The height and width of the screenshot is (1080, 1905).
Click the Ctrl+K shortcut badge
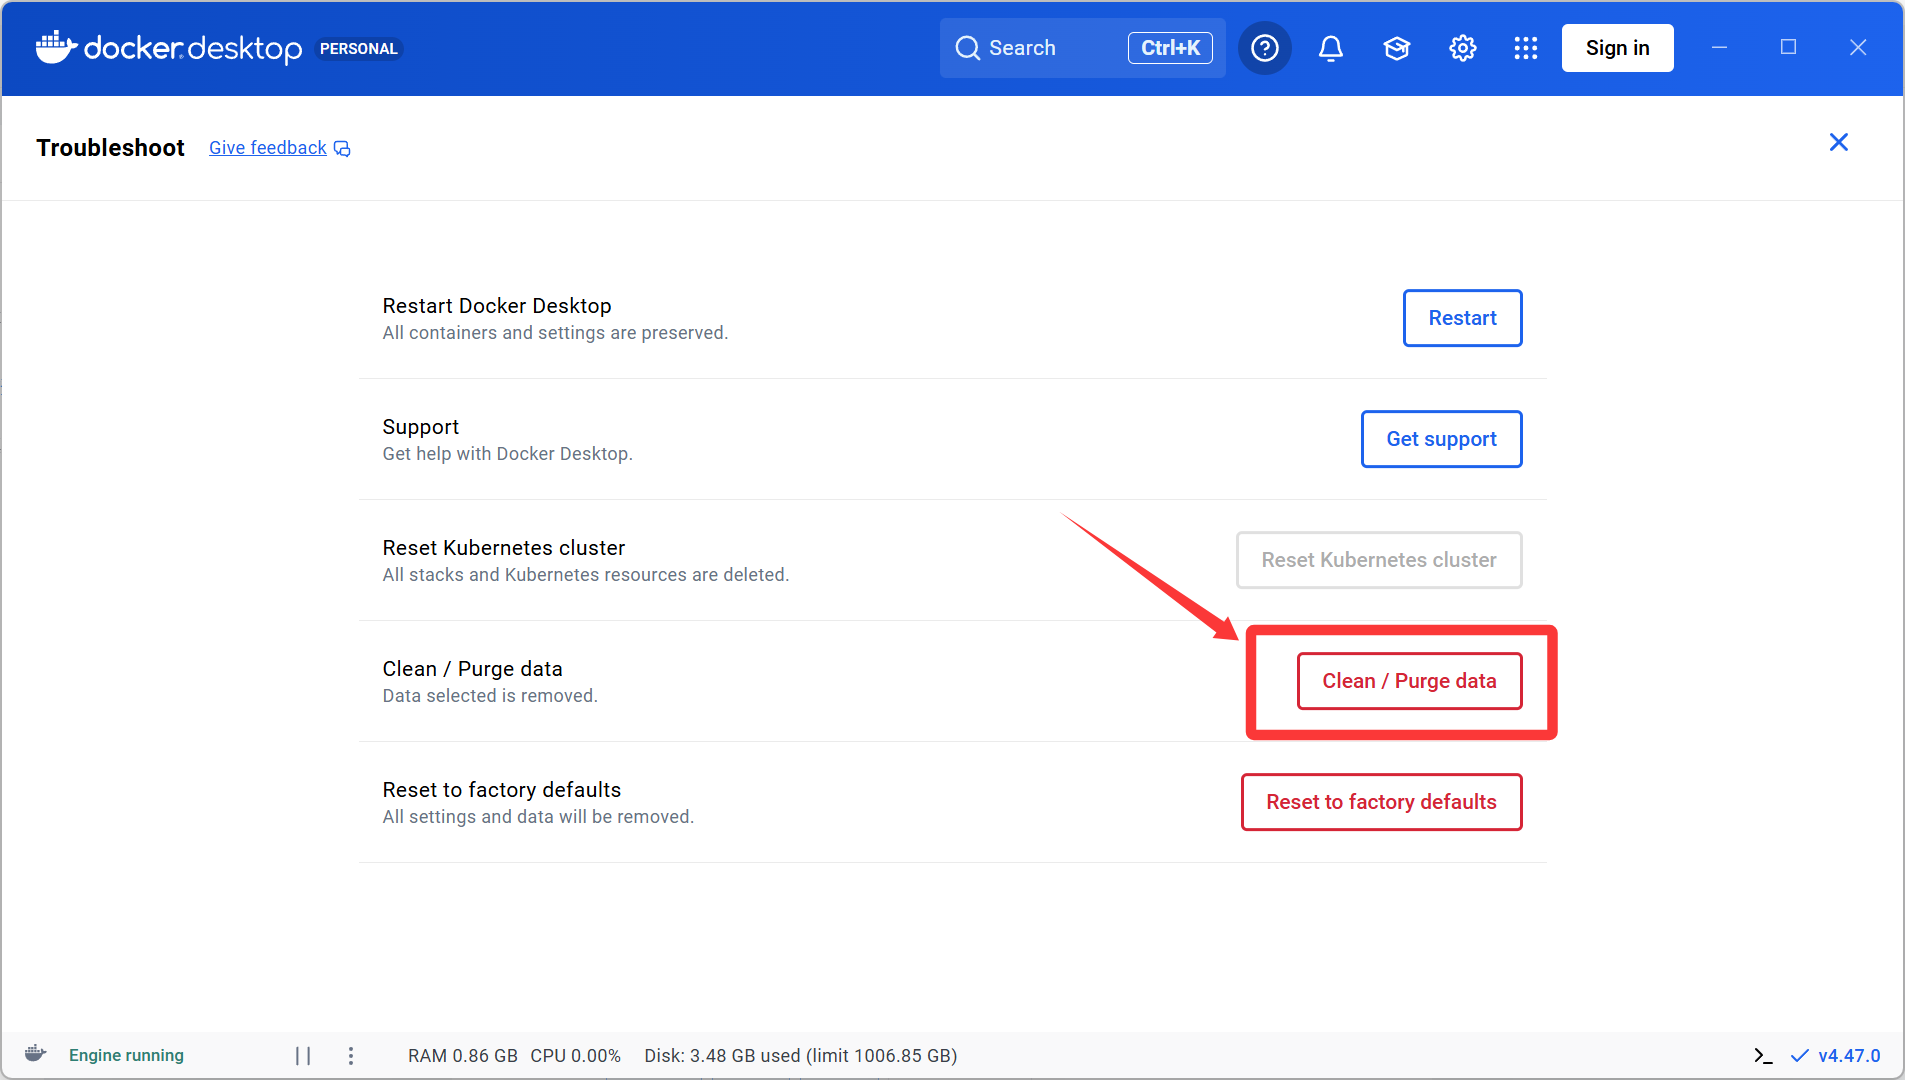pos(1170,48)
